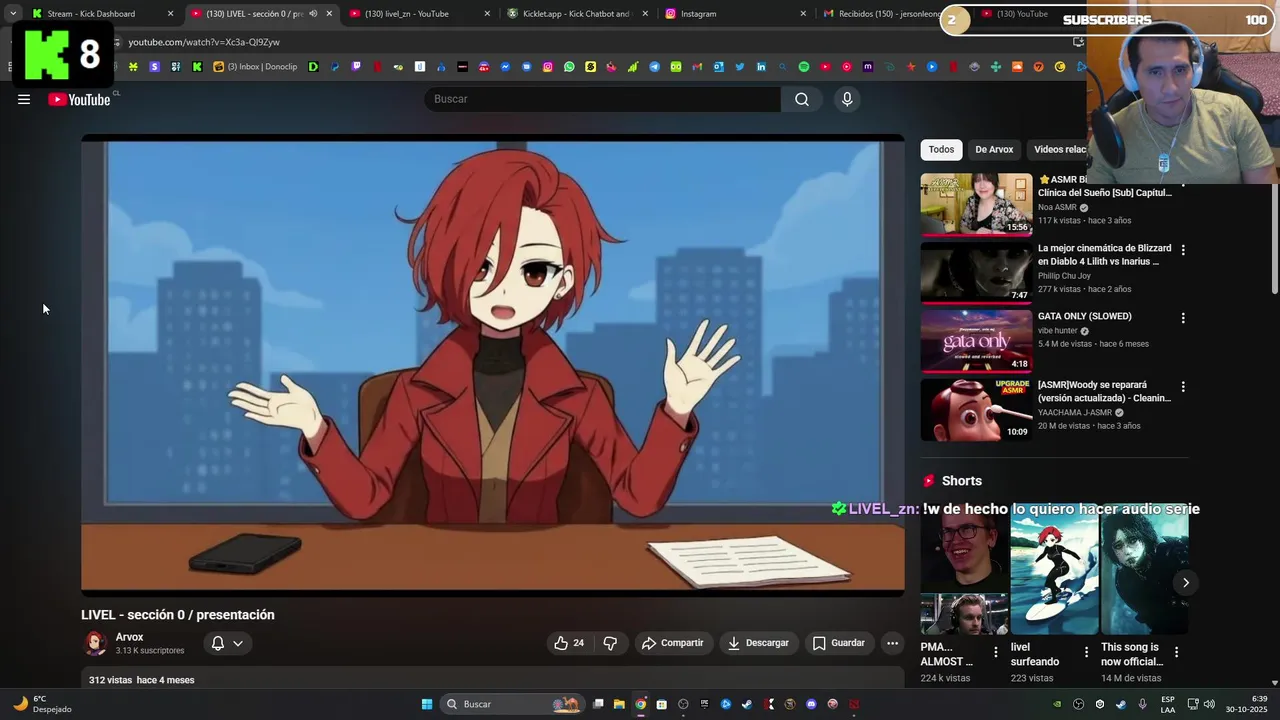The image size is (1280, 720).
Task: Open the Twitter bird bookmark
Action: tap(740, 67)
